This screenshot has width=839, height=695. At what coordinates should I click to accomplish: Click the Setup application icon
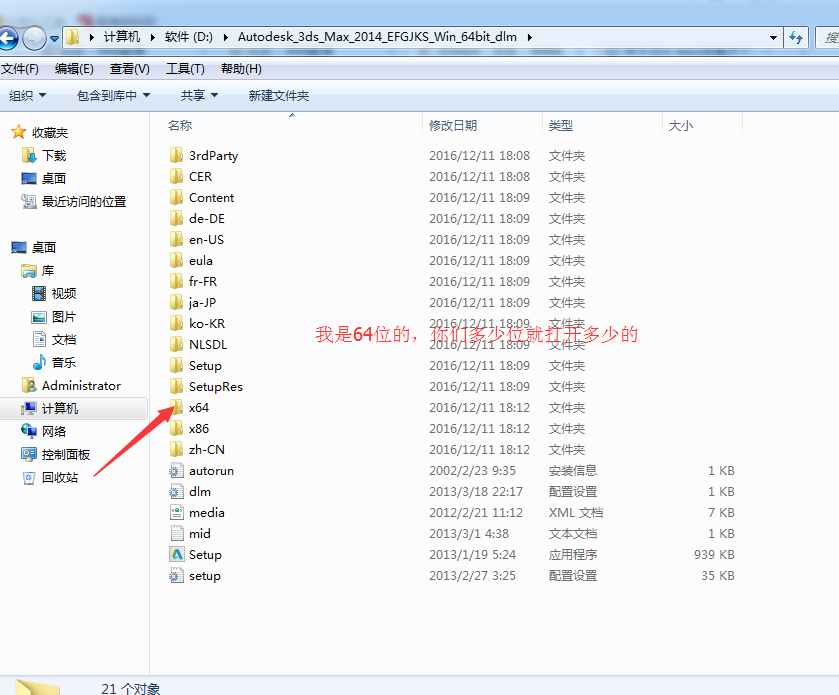point(177,555)
